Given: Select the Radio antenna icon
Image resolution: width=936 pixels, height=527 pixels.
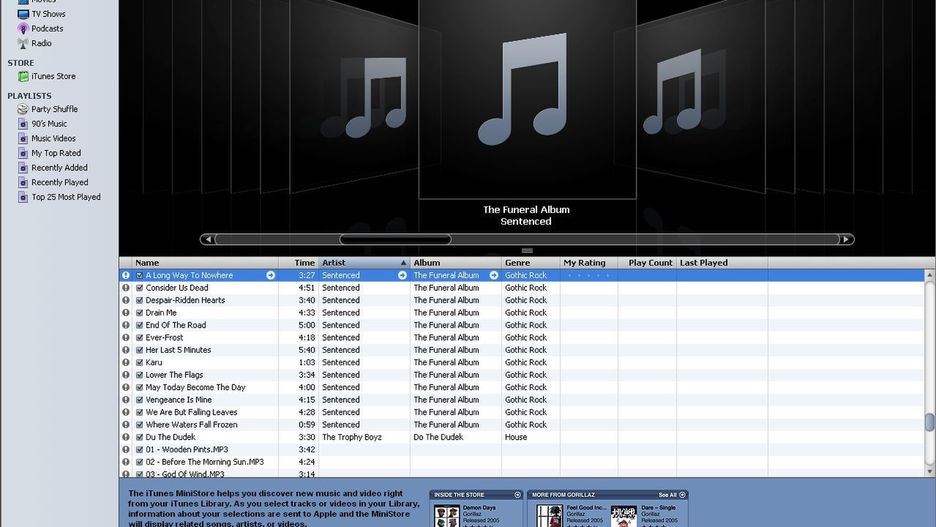Looking at the screenshot, I should pos(23,43).
